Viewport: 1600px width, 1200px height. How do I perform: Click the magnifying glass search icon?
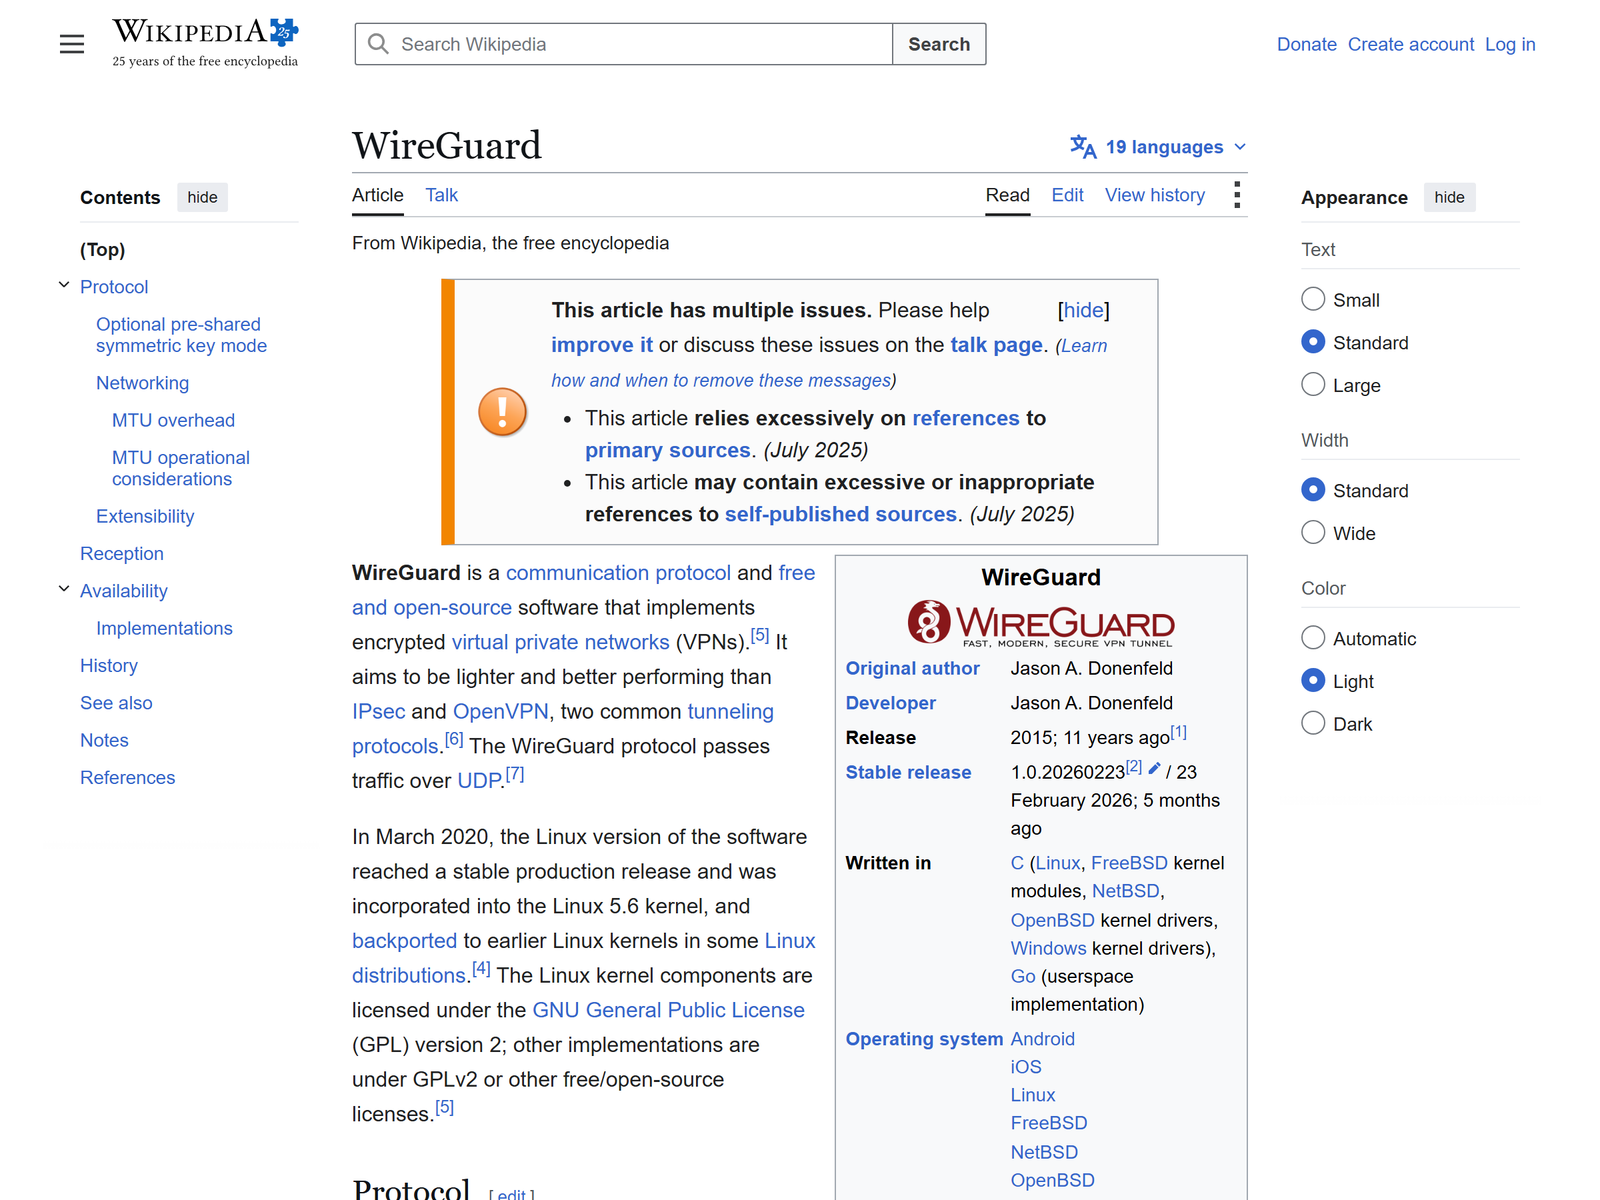pyautogui.click(x=378, y=44)
